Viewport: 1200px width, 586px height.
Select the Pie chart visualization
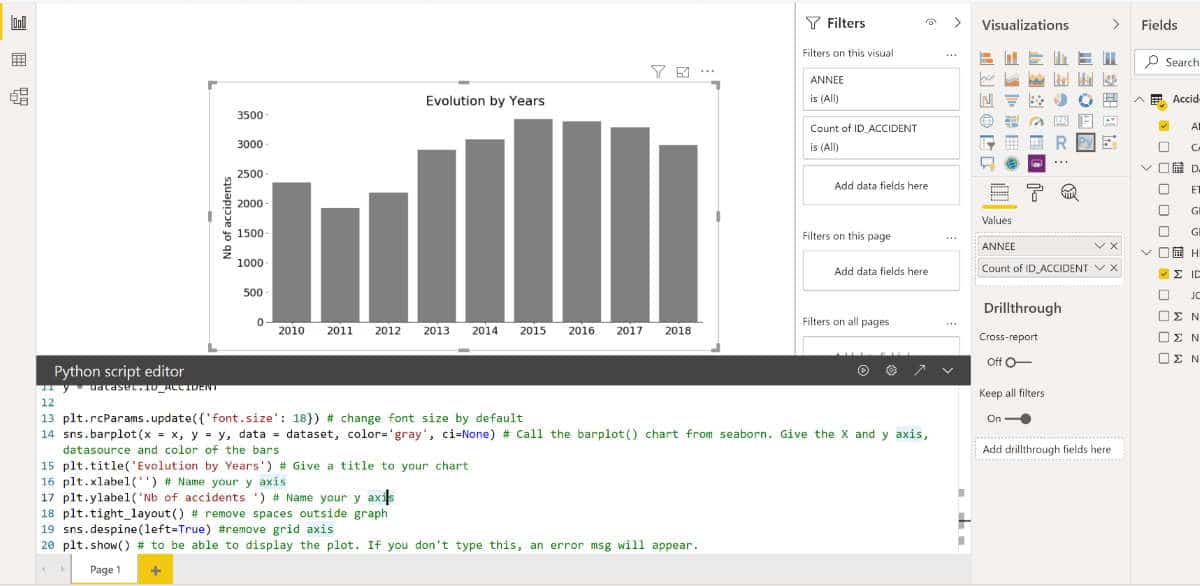[x=1061, y=100]
